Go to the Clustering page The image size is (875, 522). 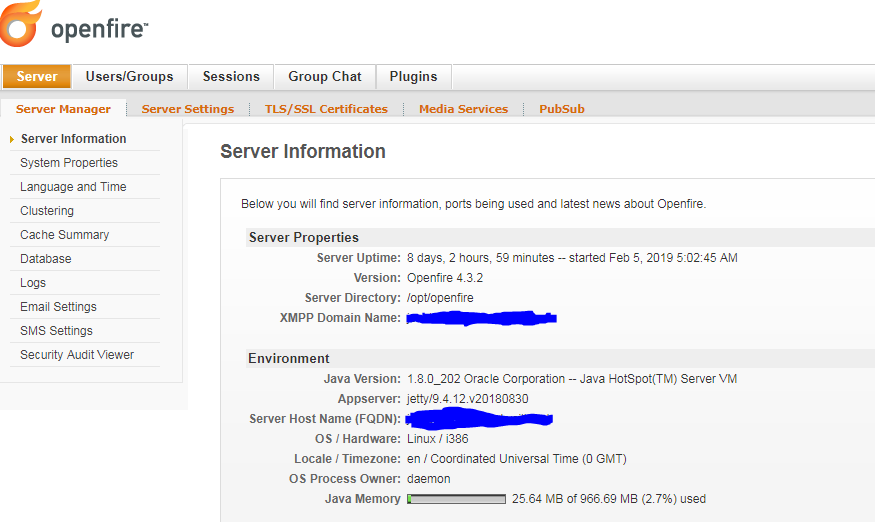coord(47,210)
